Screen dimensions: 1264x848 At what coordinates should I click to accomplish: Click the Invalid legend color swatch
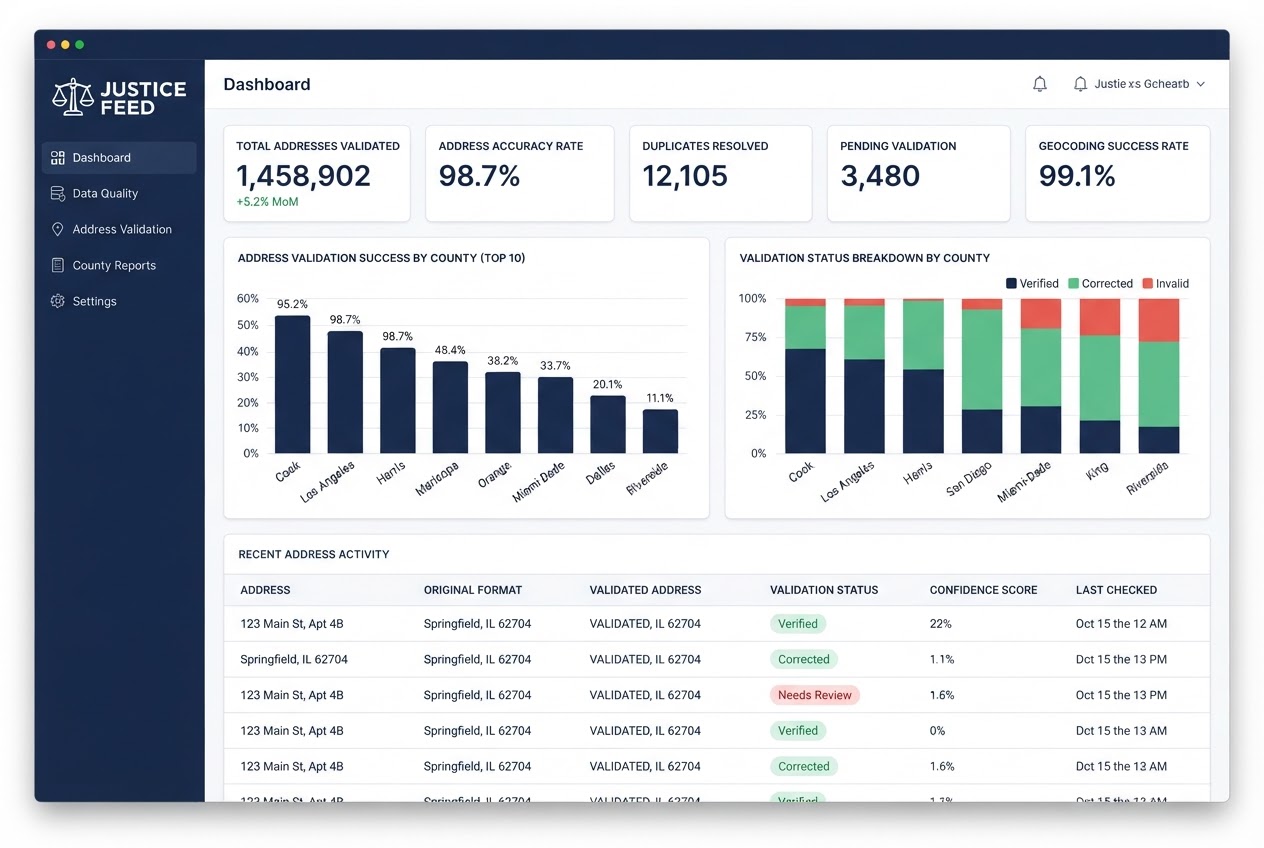[x=1147, y=284]
